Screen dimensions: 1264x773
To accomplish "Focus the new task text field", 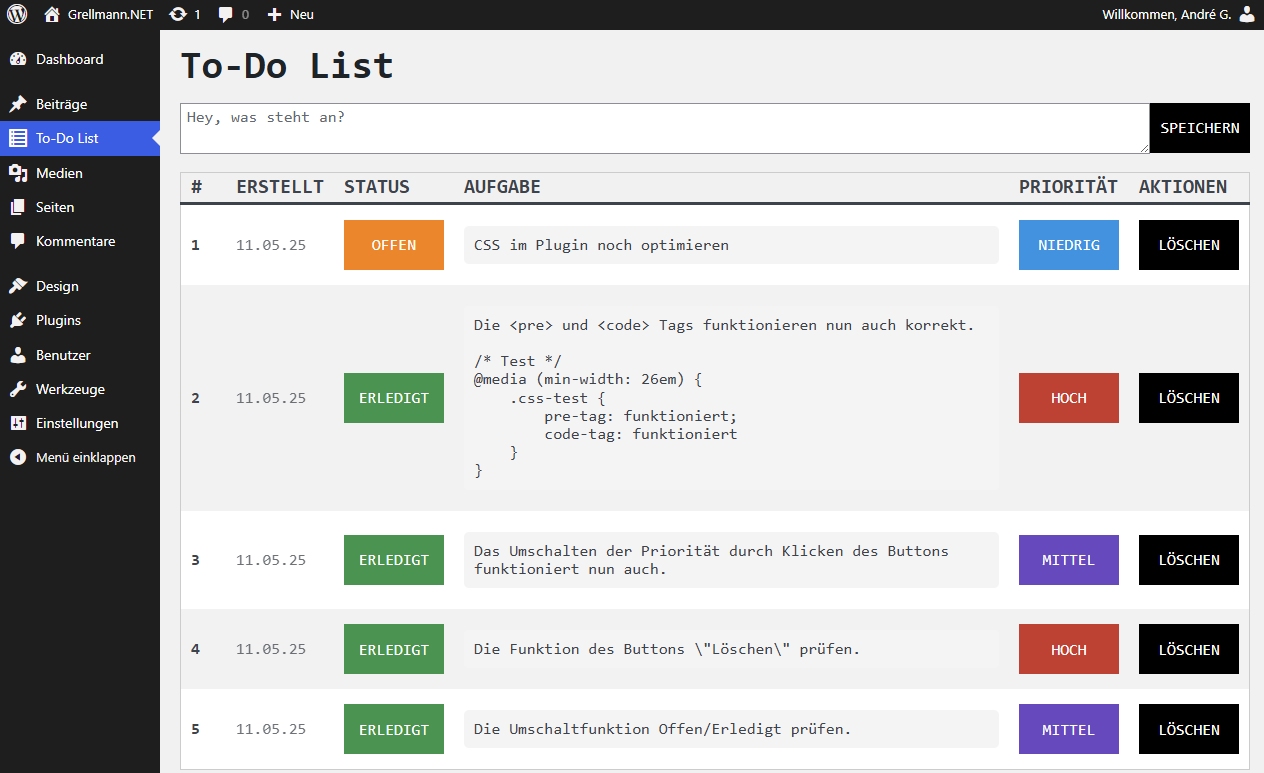I will 664,129.
